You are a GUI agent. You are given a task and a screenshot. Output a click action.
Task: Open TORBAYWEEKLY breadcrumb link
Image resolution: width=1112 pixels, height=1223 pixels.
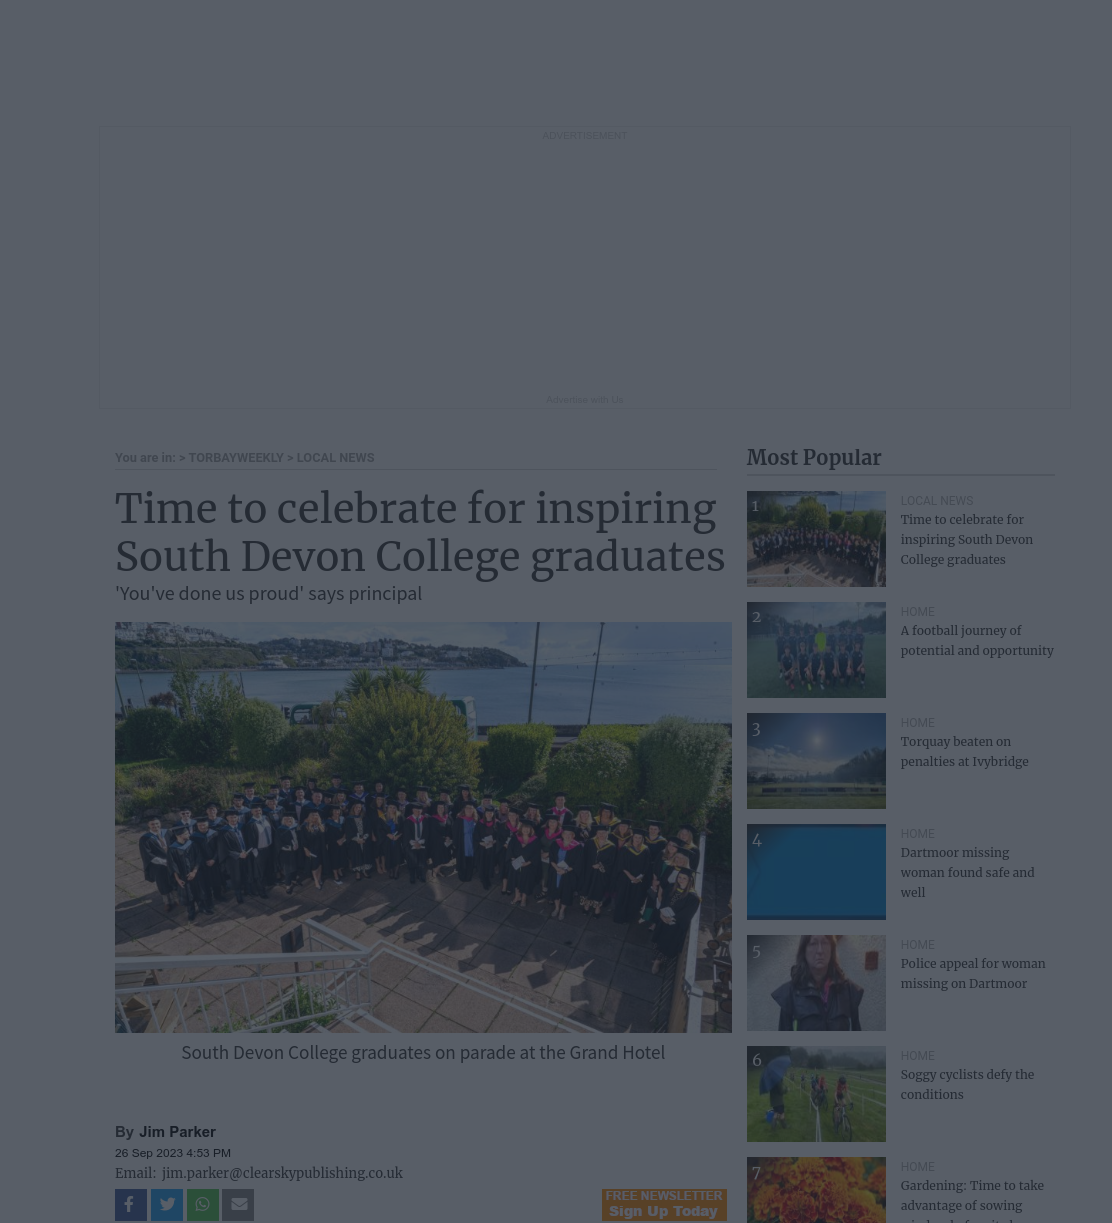click(x=236, y=458)
